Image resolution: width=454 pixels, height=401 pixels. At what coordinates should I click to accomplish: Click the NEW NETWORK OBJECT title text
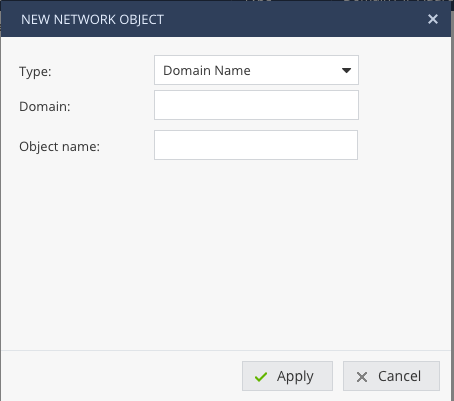coord(92,19)
